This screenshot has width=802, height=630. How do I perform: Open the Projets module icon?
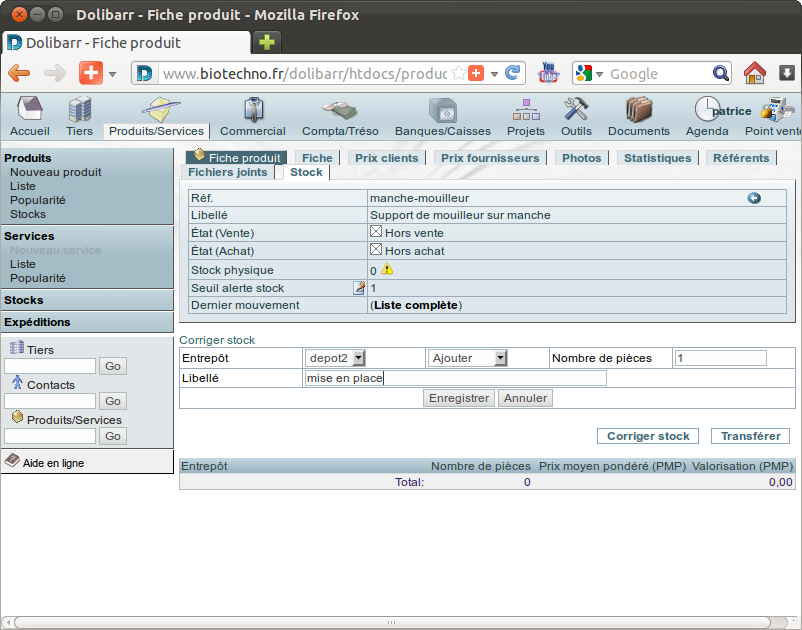pyautogui.click(x=526, y=109)
